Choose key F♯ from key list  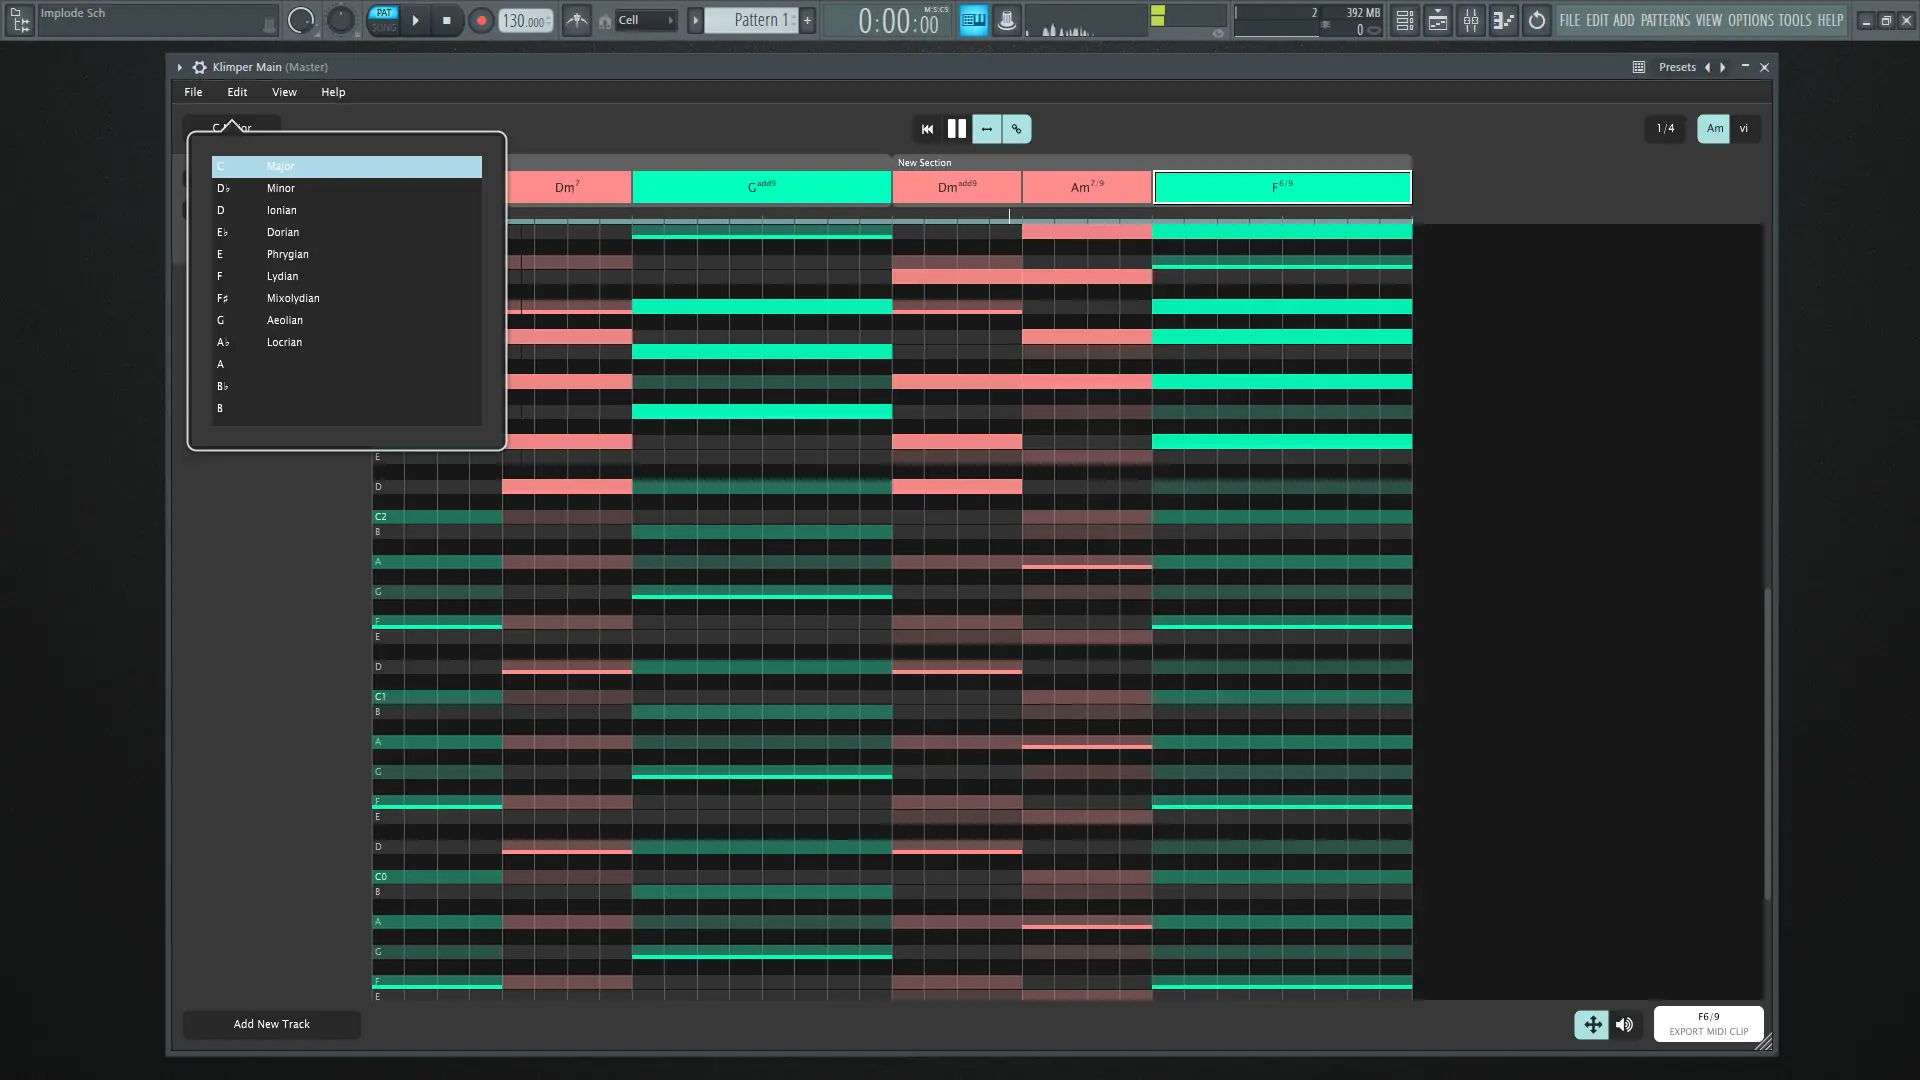pyautogui.click(x=222, y=298)
